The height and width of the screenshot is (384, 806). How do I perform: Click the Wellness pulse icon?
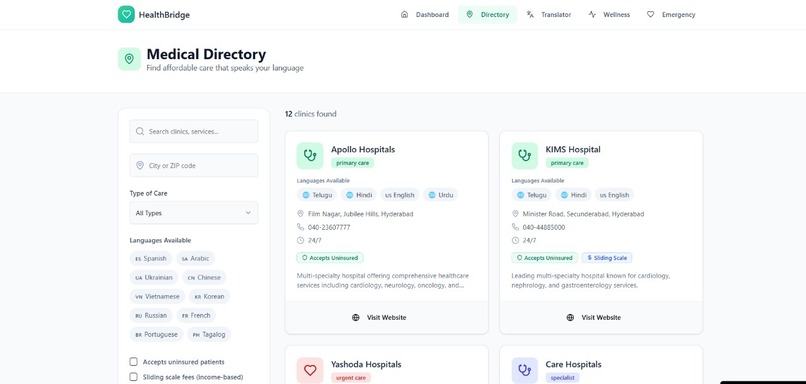(x=592, y=14)
